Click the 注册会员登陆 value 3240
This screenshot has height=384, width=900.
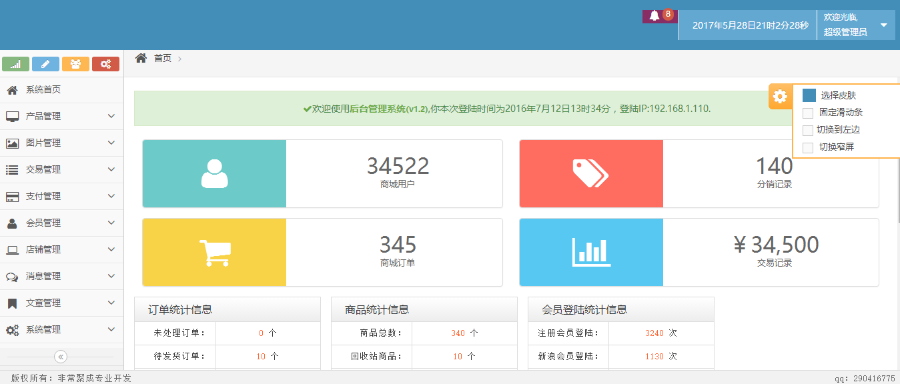tap(654, 333)
